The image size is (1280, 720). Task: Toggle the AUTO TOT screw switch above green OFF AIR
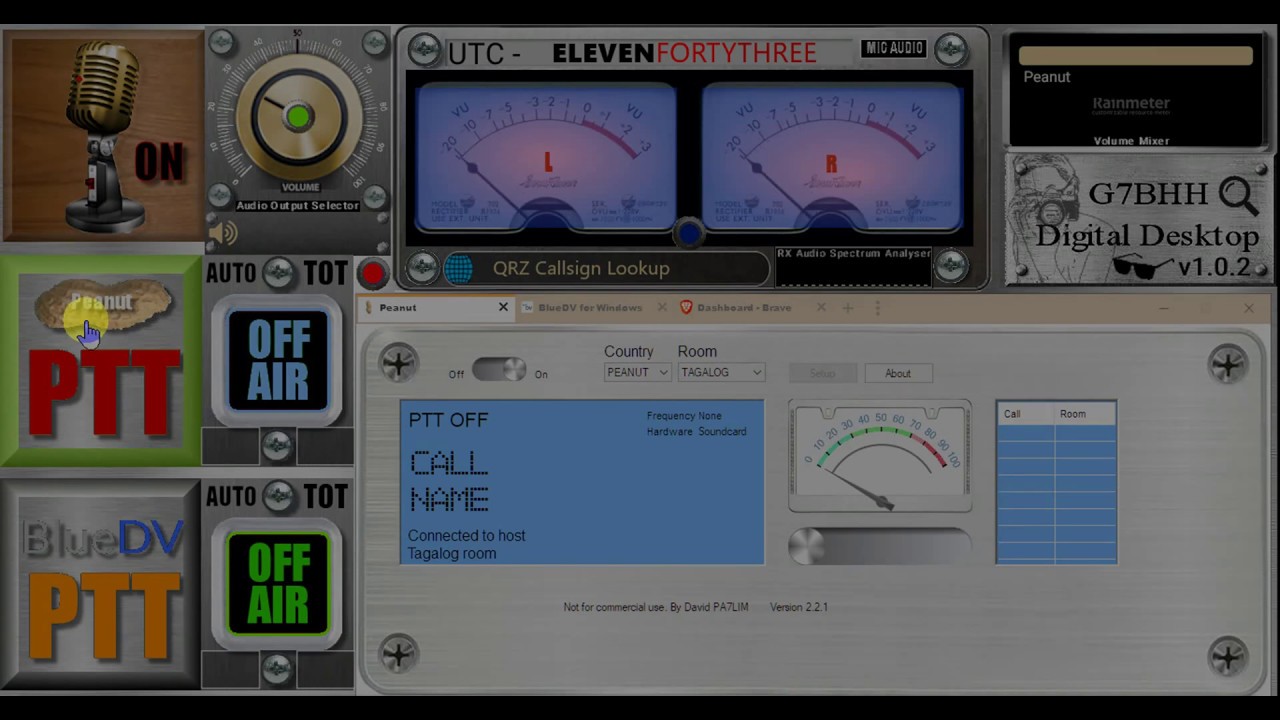pyautogui.click(x=278, y=496)
